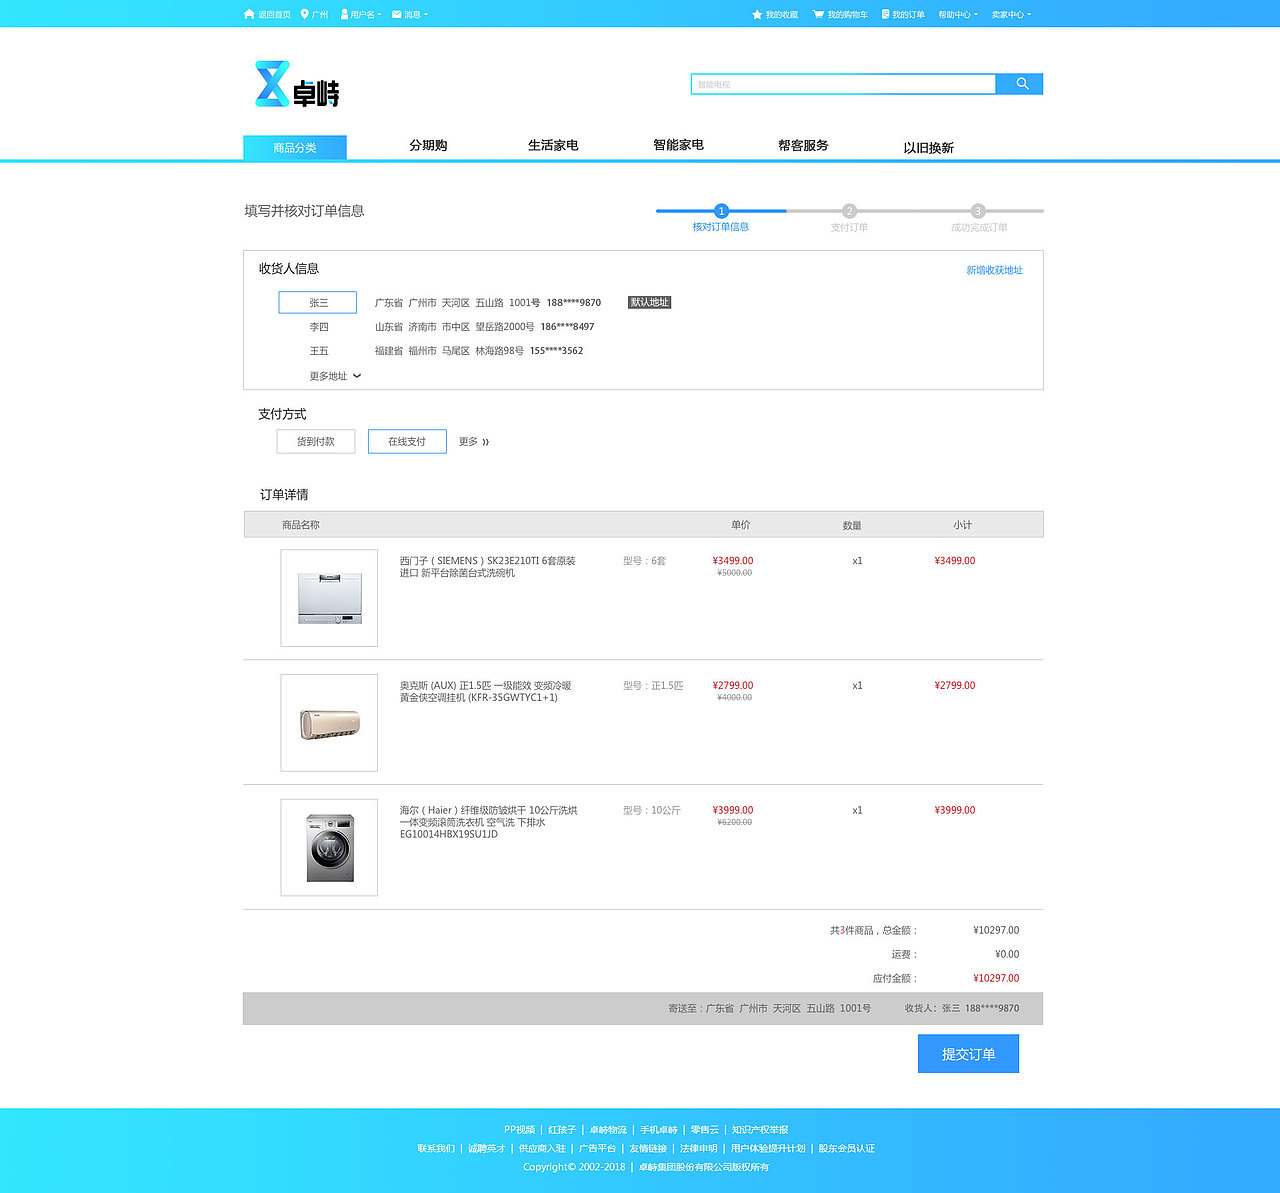Click step 1 核对订单信息 progress marker
1280x1193 pixels.
[x=721, y=211]
